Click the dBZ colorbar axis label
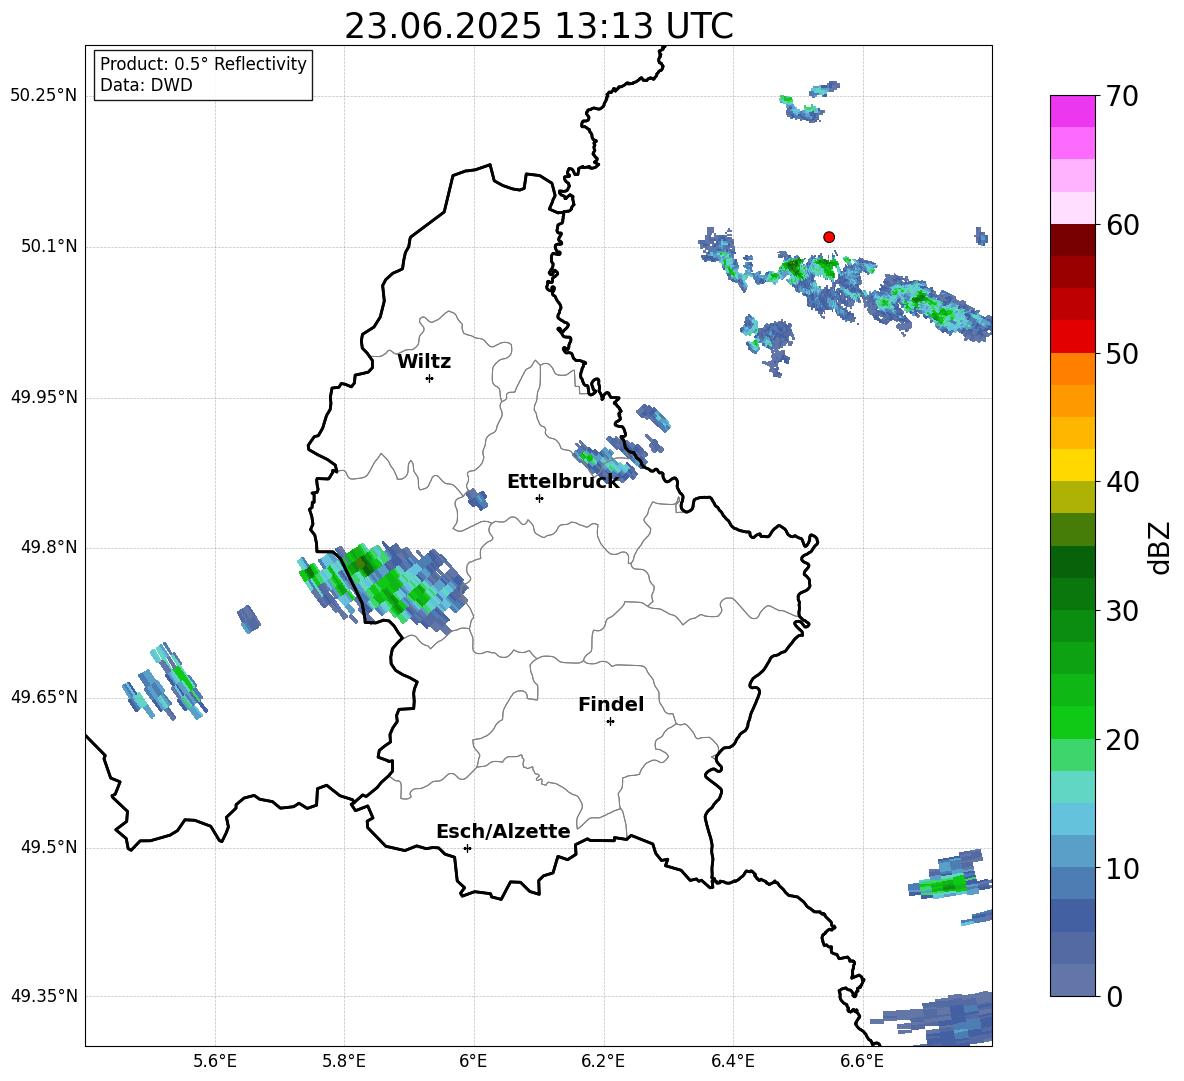This screenshot has width=1184, height=1081. pos(1159,548)
